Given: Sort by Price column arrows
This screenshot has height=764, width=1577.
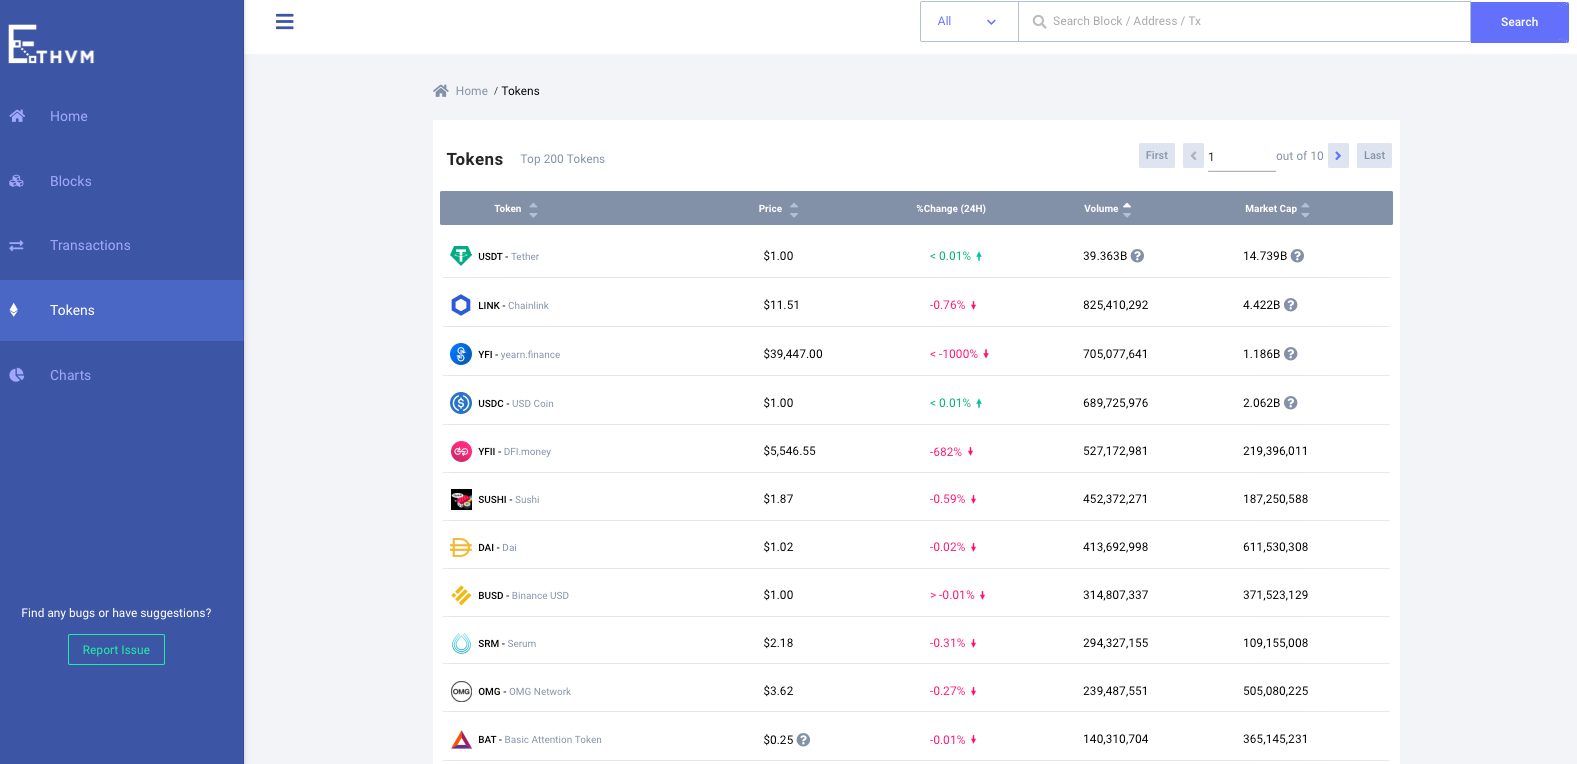Looking at the screenshot, I should (x=794, y=209).
